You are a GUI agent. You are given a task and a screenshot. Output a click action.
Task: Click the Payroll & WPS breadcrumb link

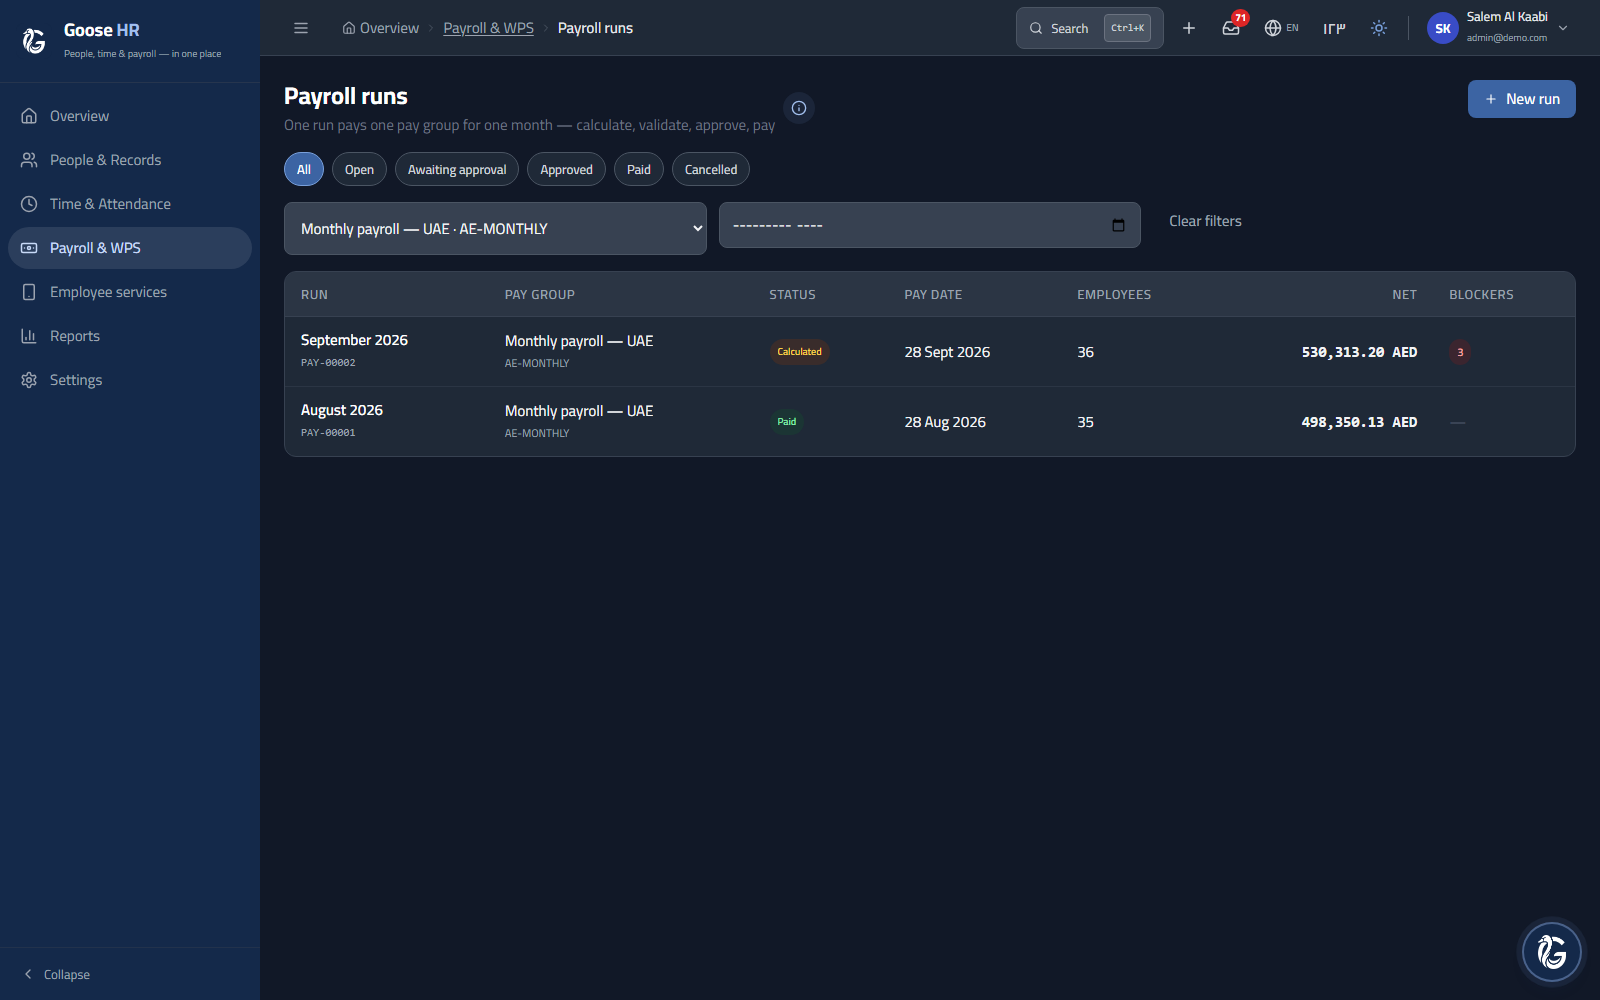click(488, 28)
